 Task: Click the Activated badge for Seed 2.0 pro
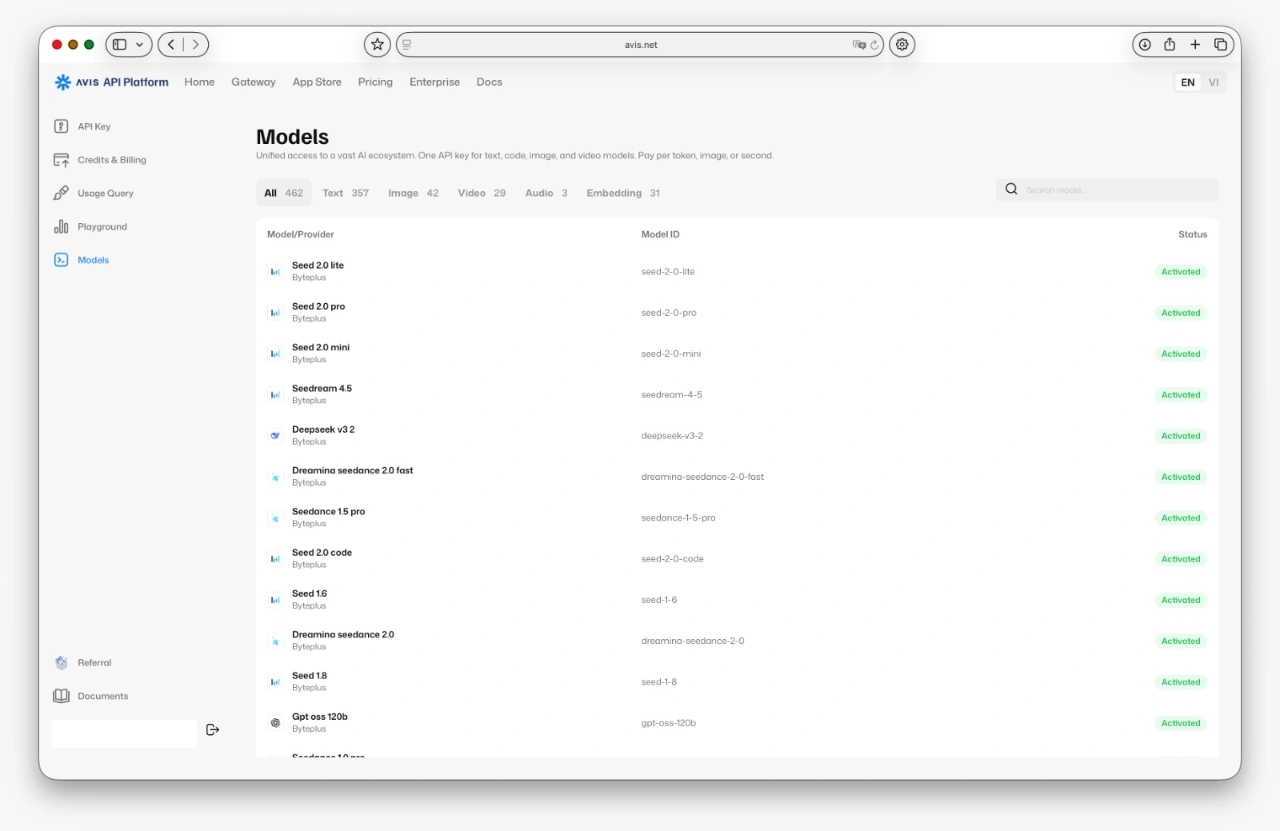[1181, 313]
